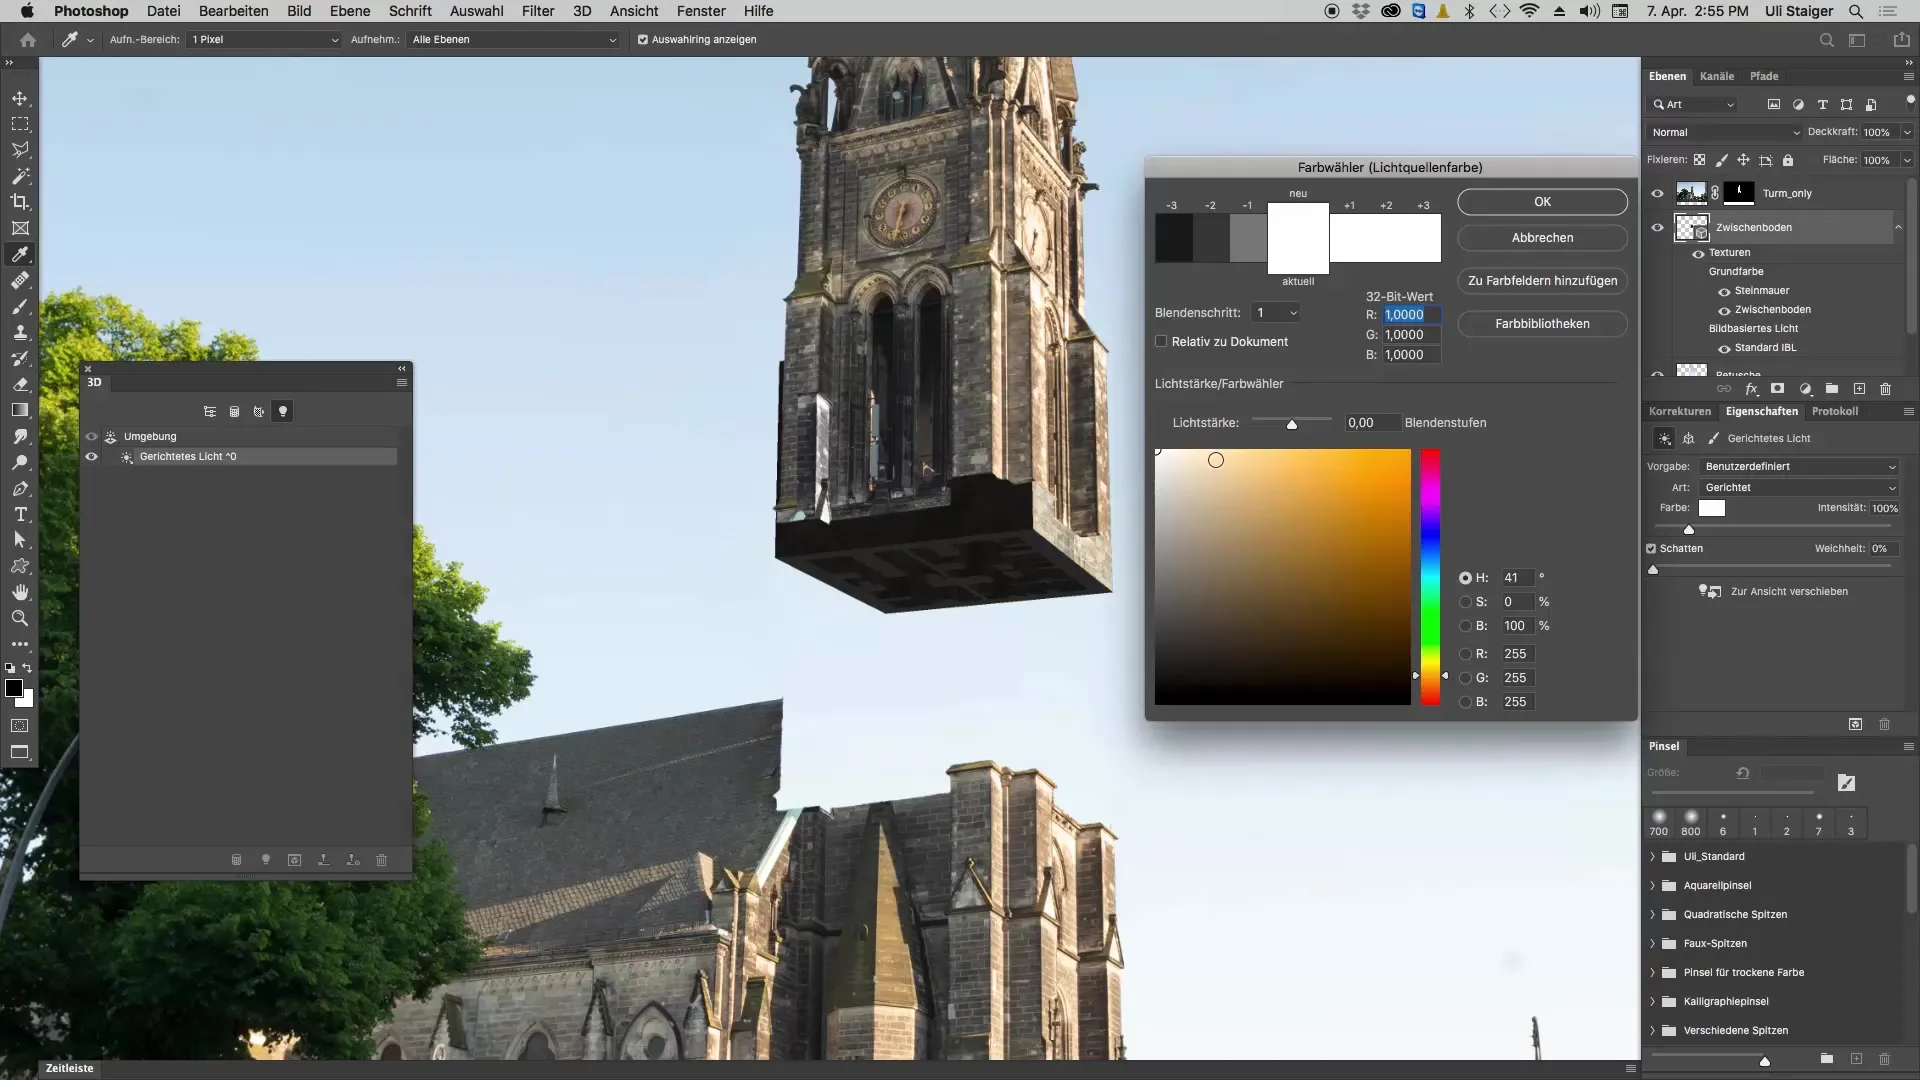Select the Brush tool
The height and width of the screenshot is (1080, 1920).
(x=20, y=306)
